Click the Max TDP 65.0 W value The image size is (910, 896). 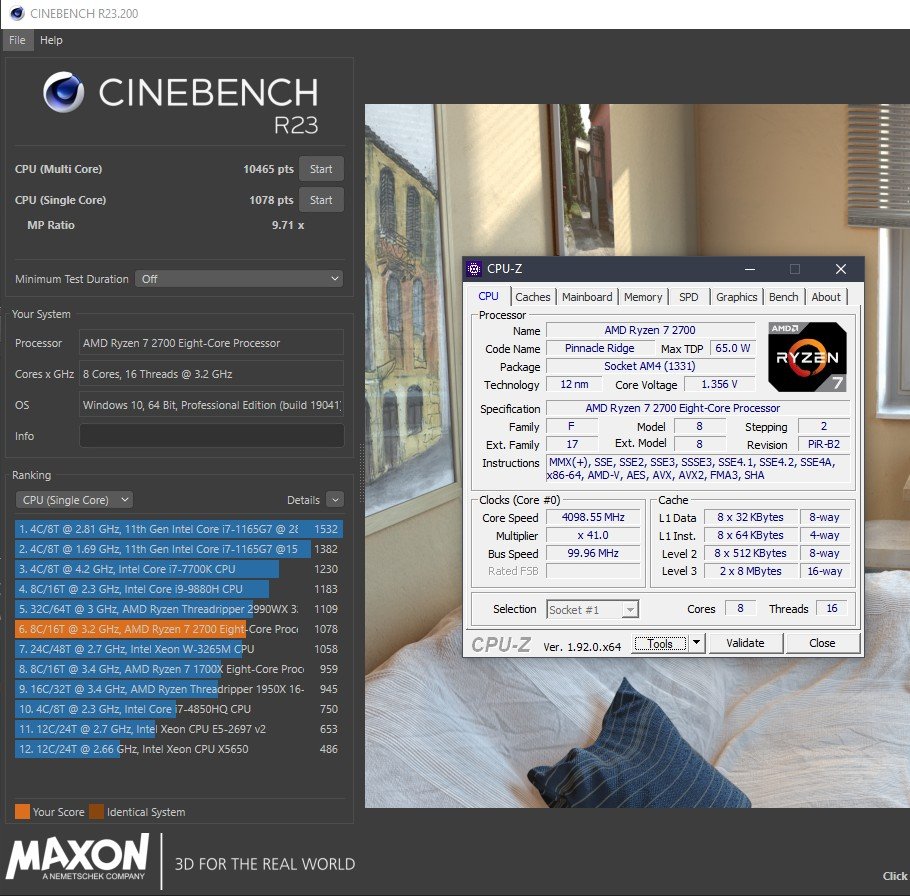coord(732,348)
